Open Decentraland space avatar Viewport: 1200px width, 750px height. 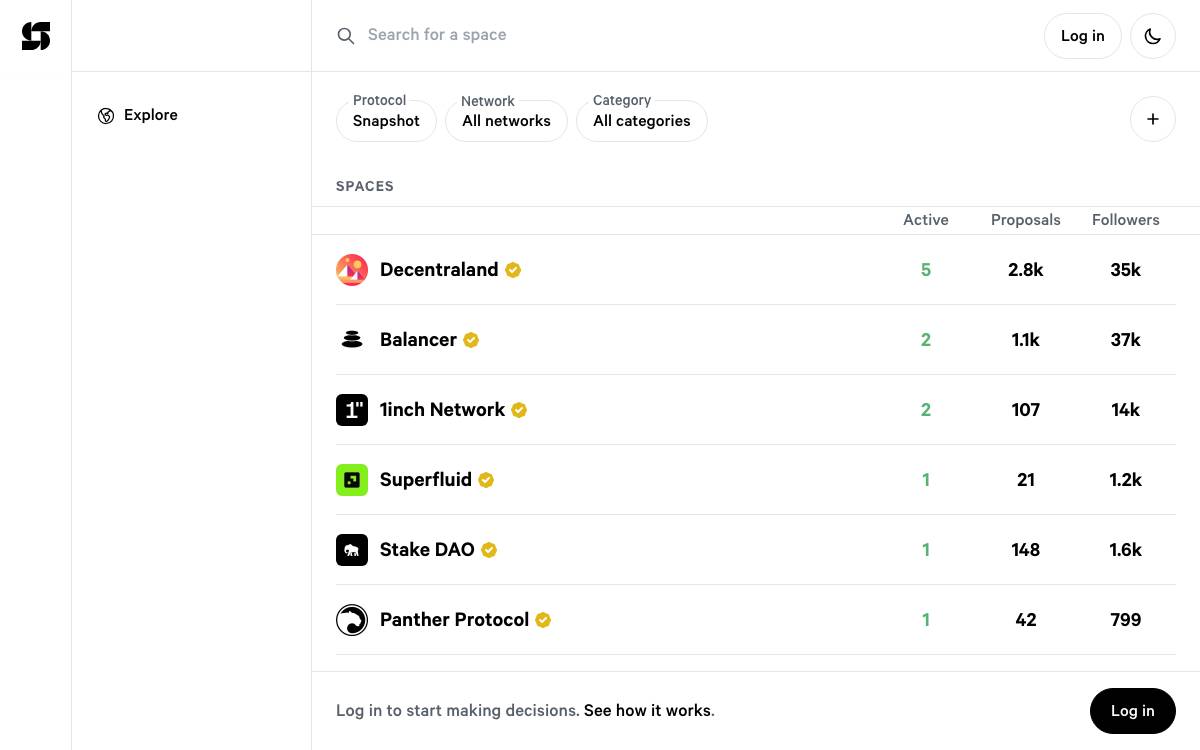352,270
